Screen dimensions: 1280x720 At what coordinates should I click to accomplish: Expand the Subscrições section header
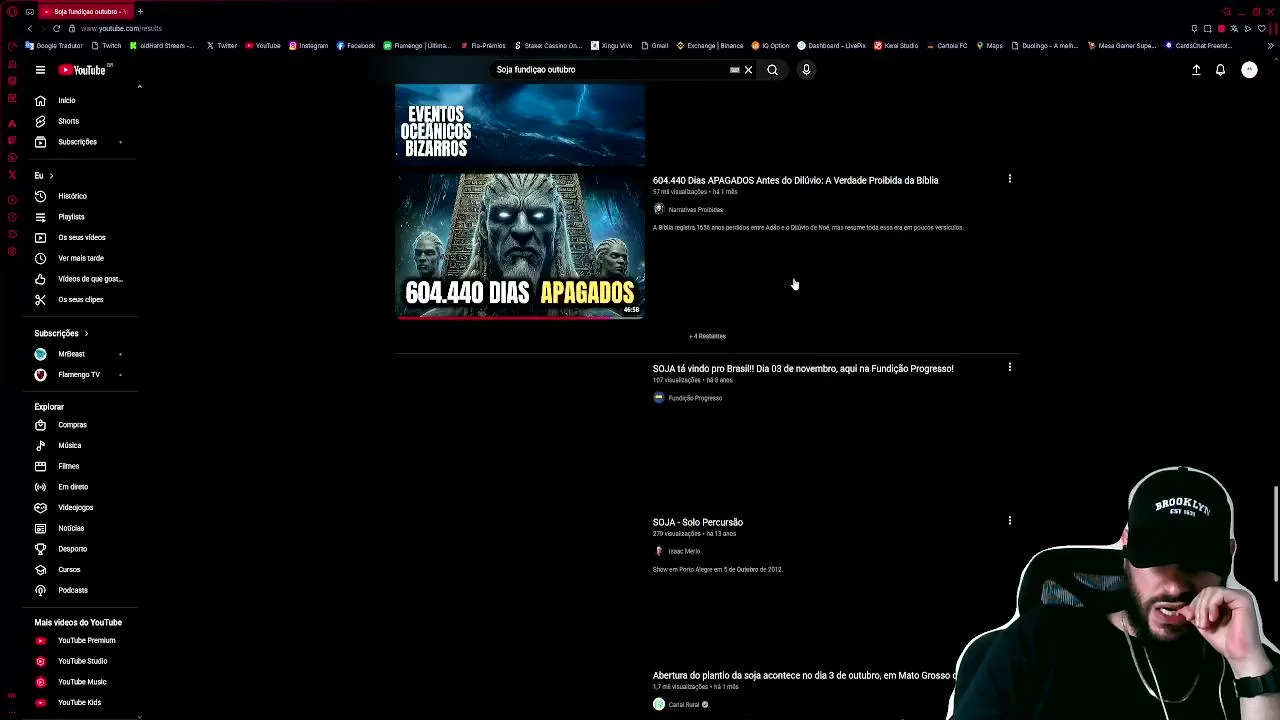[62, 333]
